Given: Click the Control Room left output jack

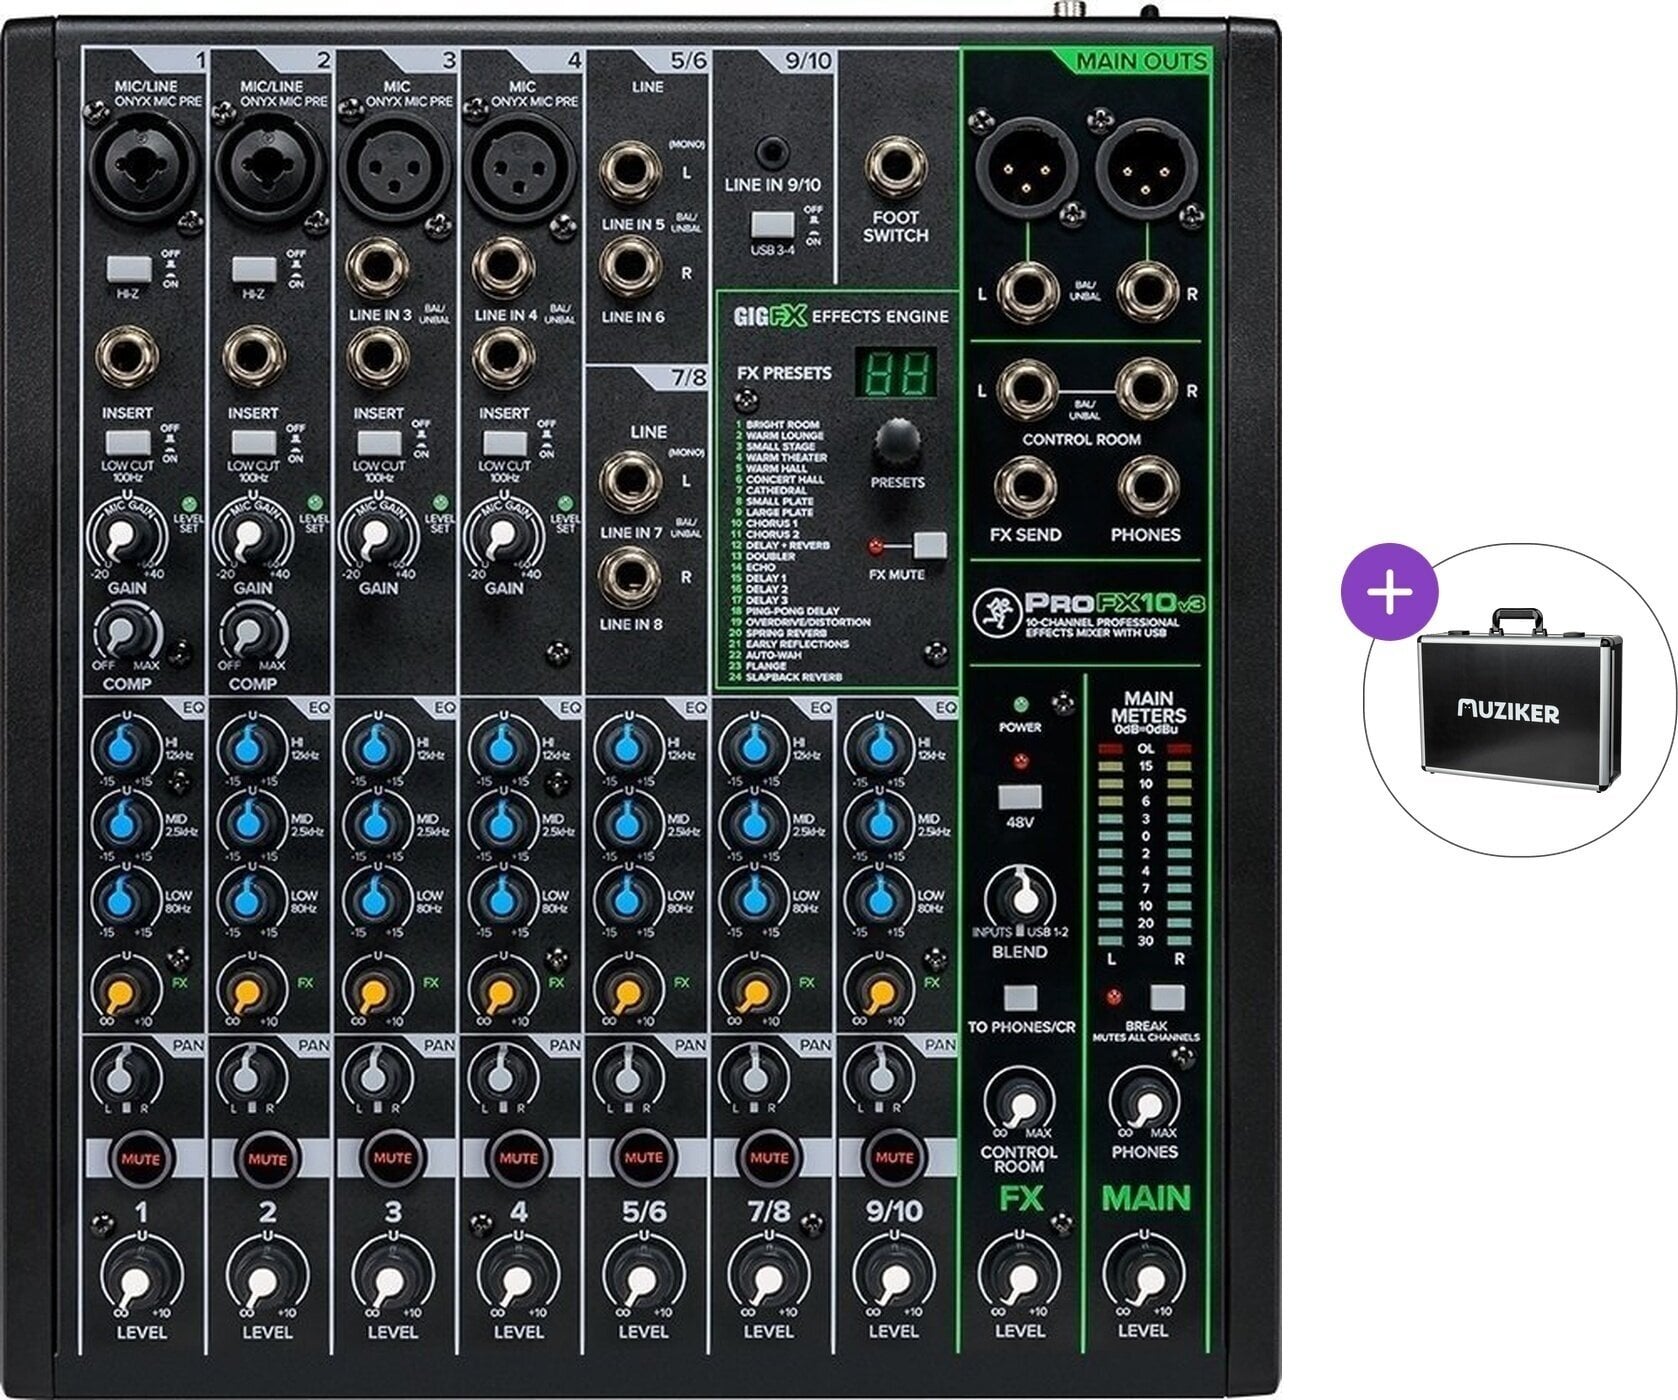Looking at the screenshot, I should pyautogui.click(x=1027, y=388).
